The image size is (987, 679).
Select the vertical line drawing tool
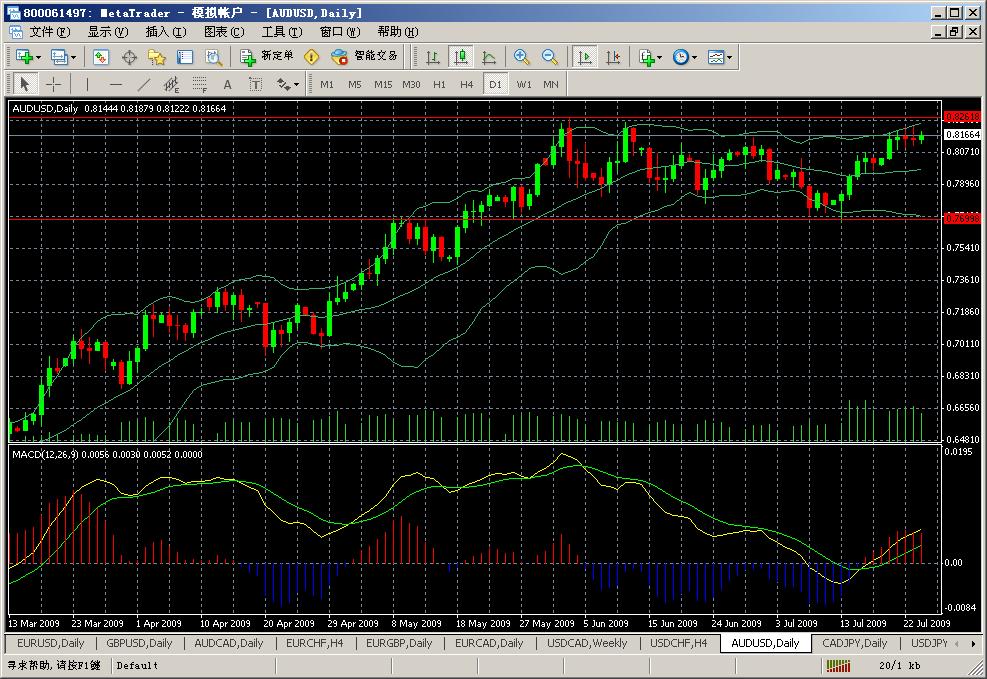pyautogui.click(x=87, y=84)
